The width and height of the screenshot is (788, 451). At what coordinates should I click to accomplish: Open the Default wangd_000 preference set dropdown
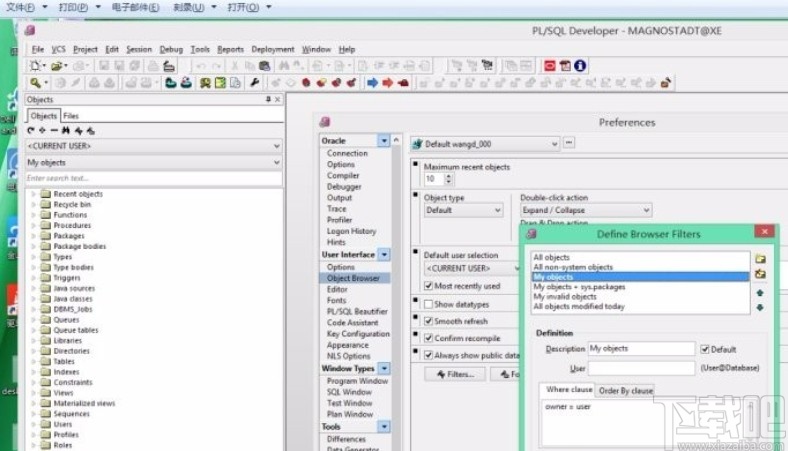pyautogui.click(x=554, y=144)
